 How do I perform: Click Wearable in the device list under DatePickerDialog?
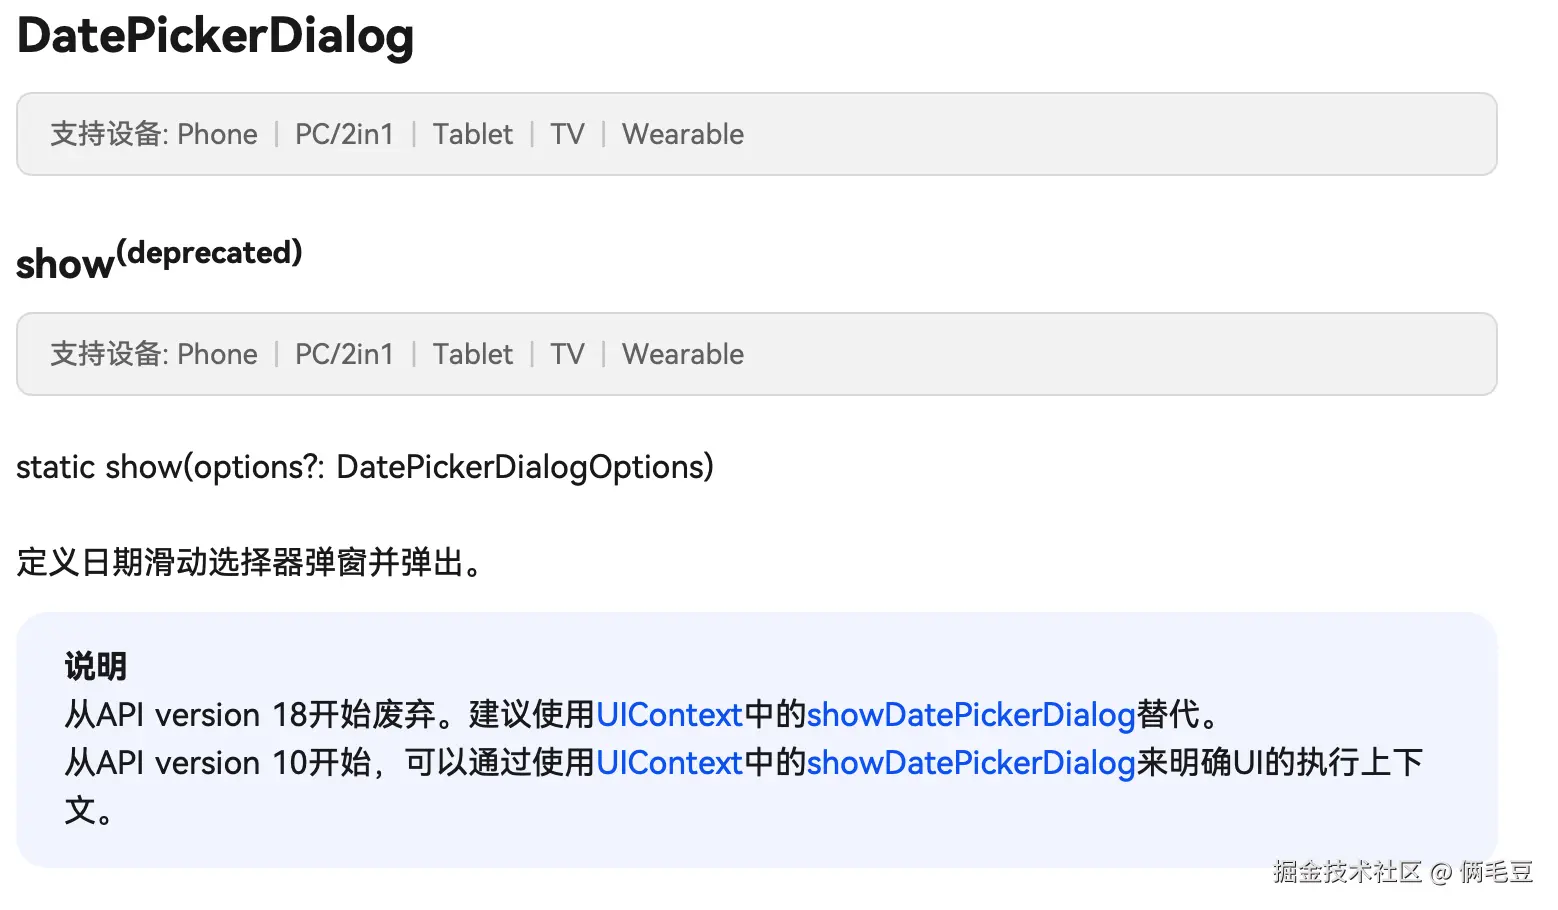tap(682, 134)
